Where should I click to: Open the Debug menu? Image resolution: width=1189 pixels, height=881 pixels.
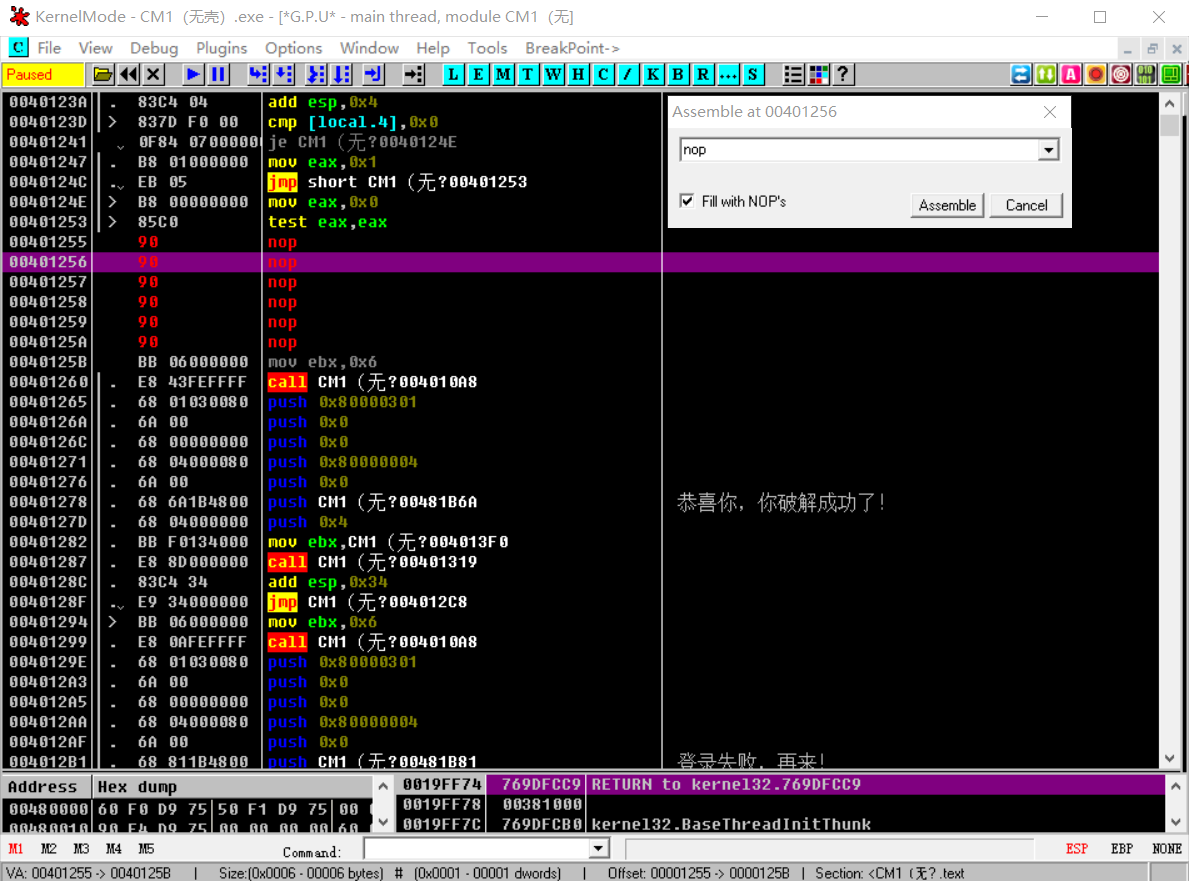[x=154, y=48]
